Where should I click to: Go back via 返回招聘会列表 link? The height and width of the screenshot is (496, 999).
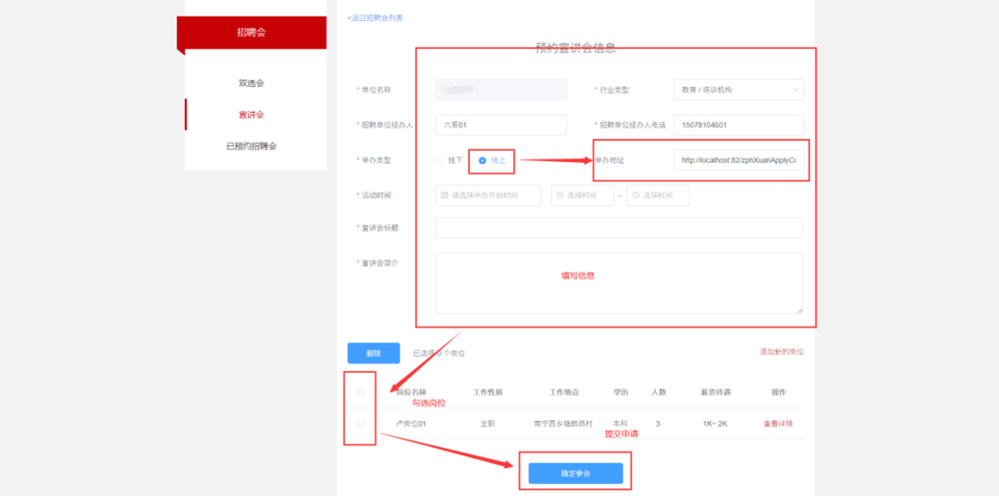[x=375, y=18]
